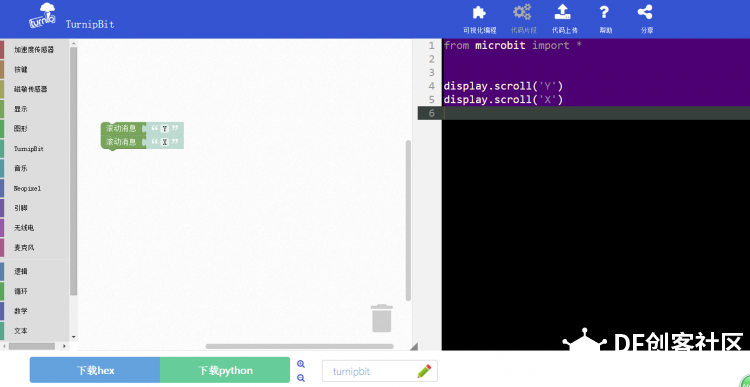The height and width of the screenshot is (387, 750).
Task: Open the 麦克风 block category
Action: click(x=34, y=248)
